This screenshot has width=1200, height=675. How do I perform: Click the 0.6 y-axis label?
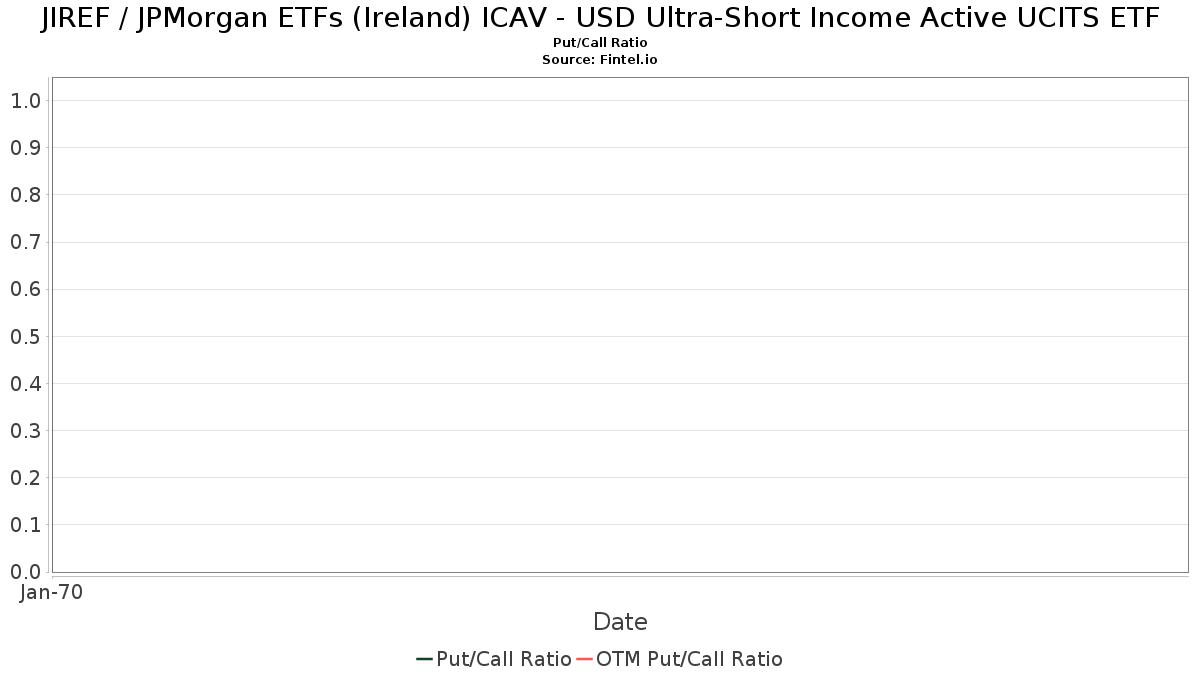tap(25, 289)
